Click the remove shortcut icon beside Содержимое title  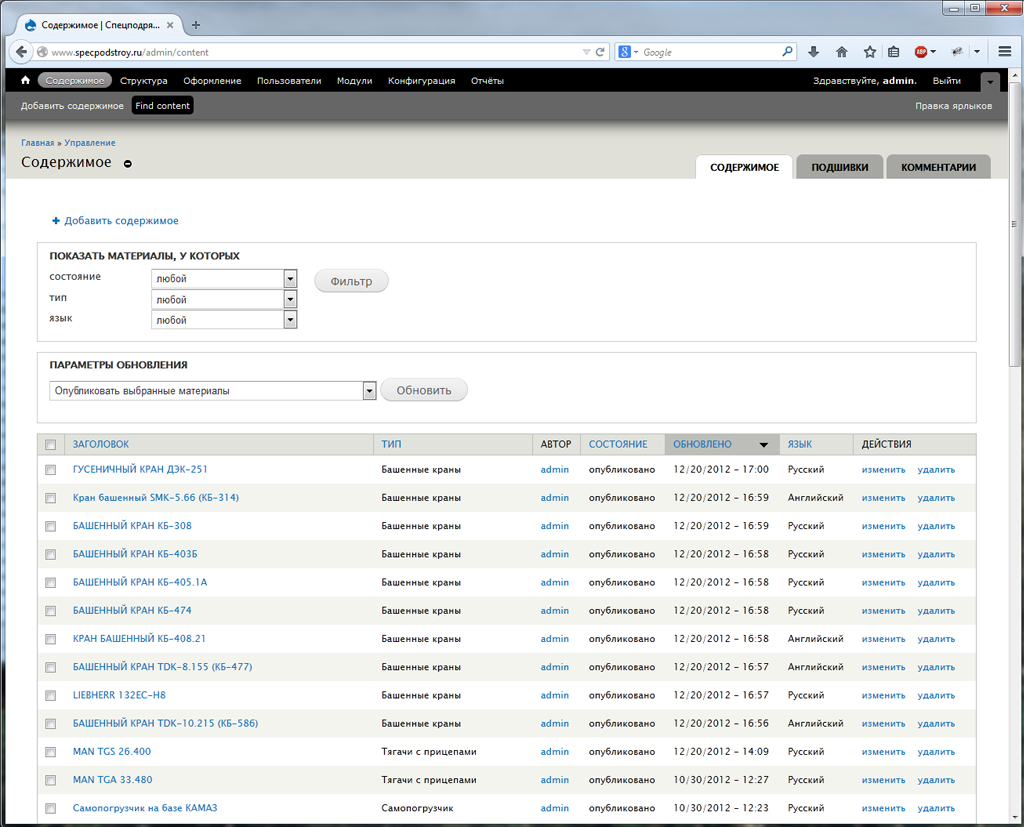click(128, 164)
